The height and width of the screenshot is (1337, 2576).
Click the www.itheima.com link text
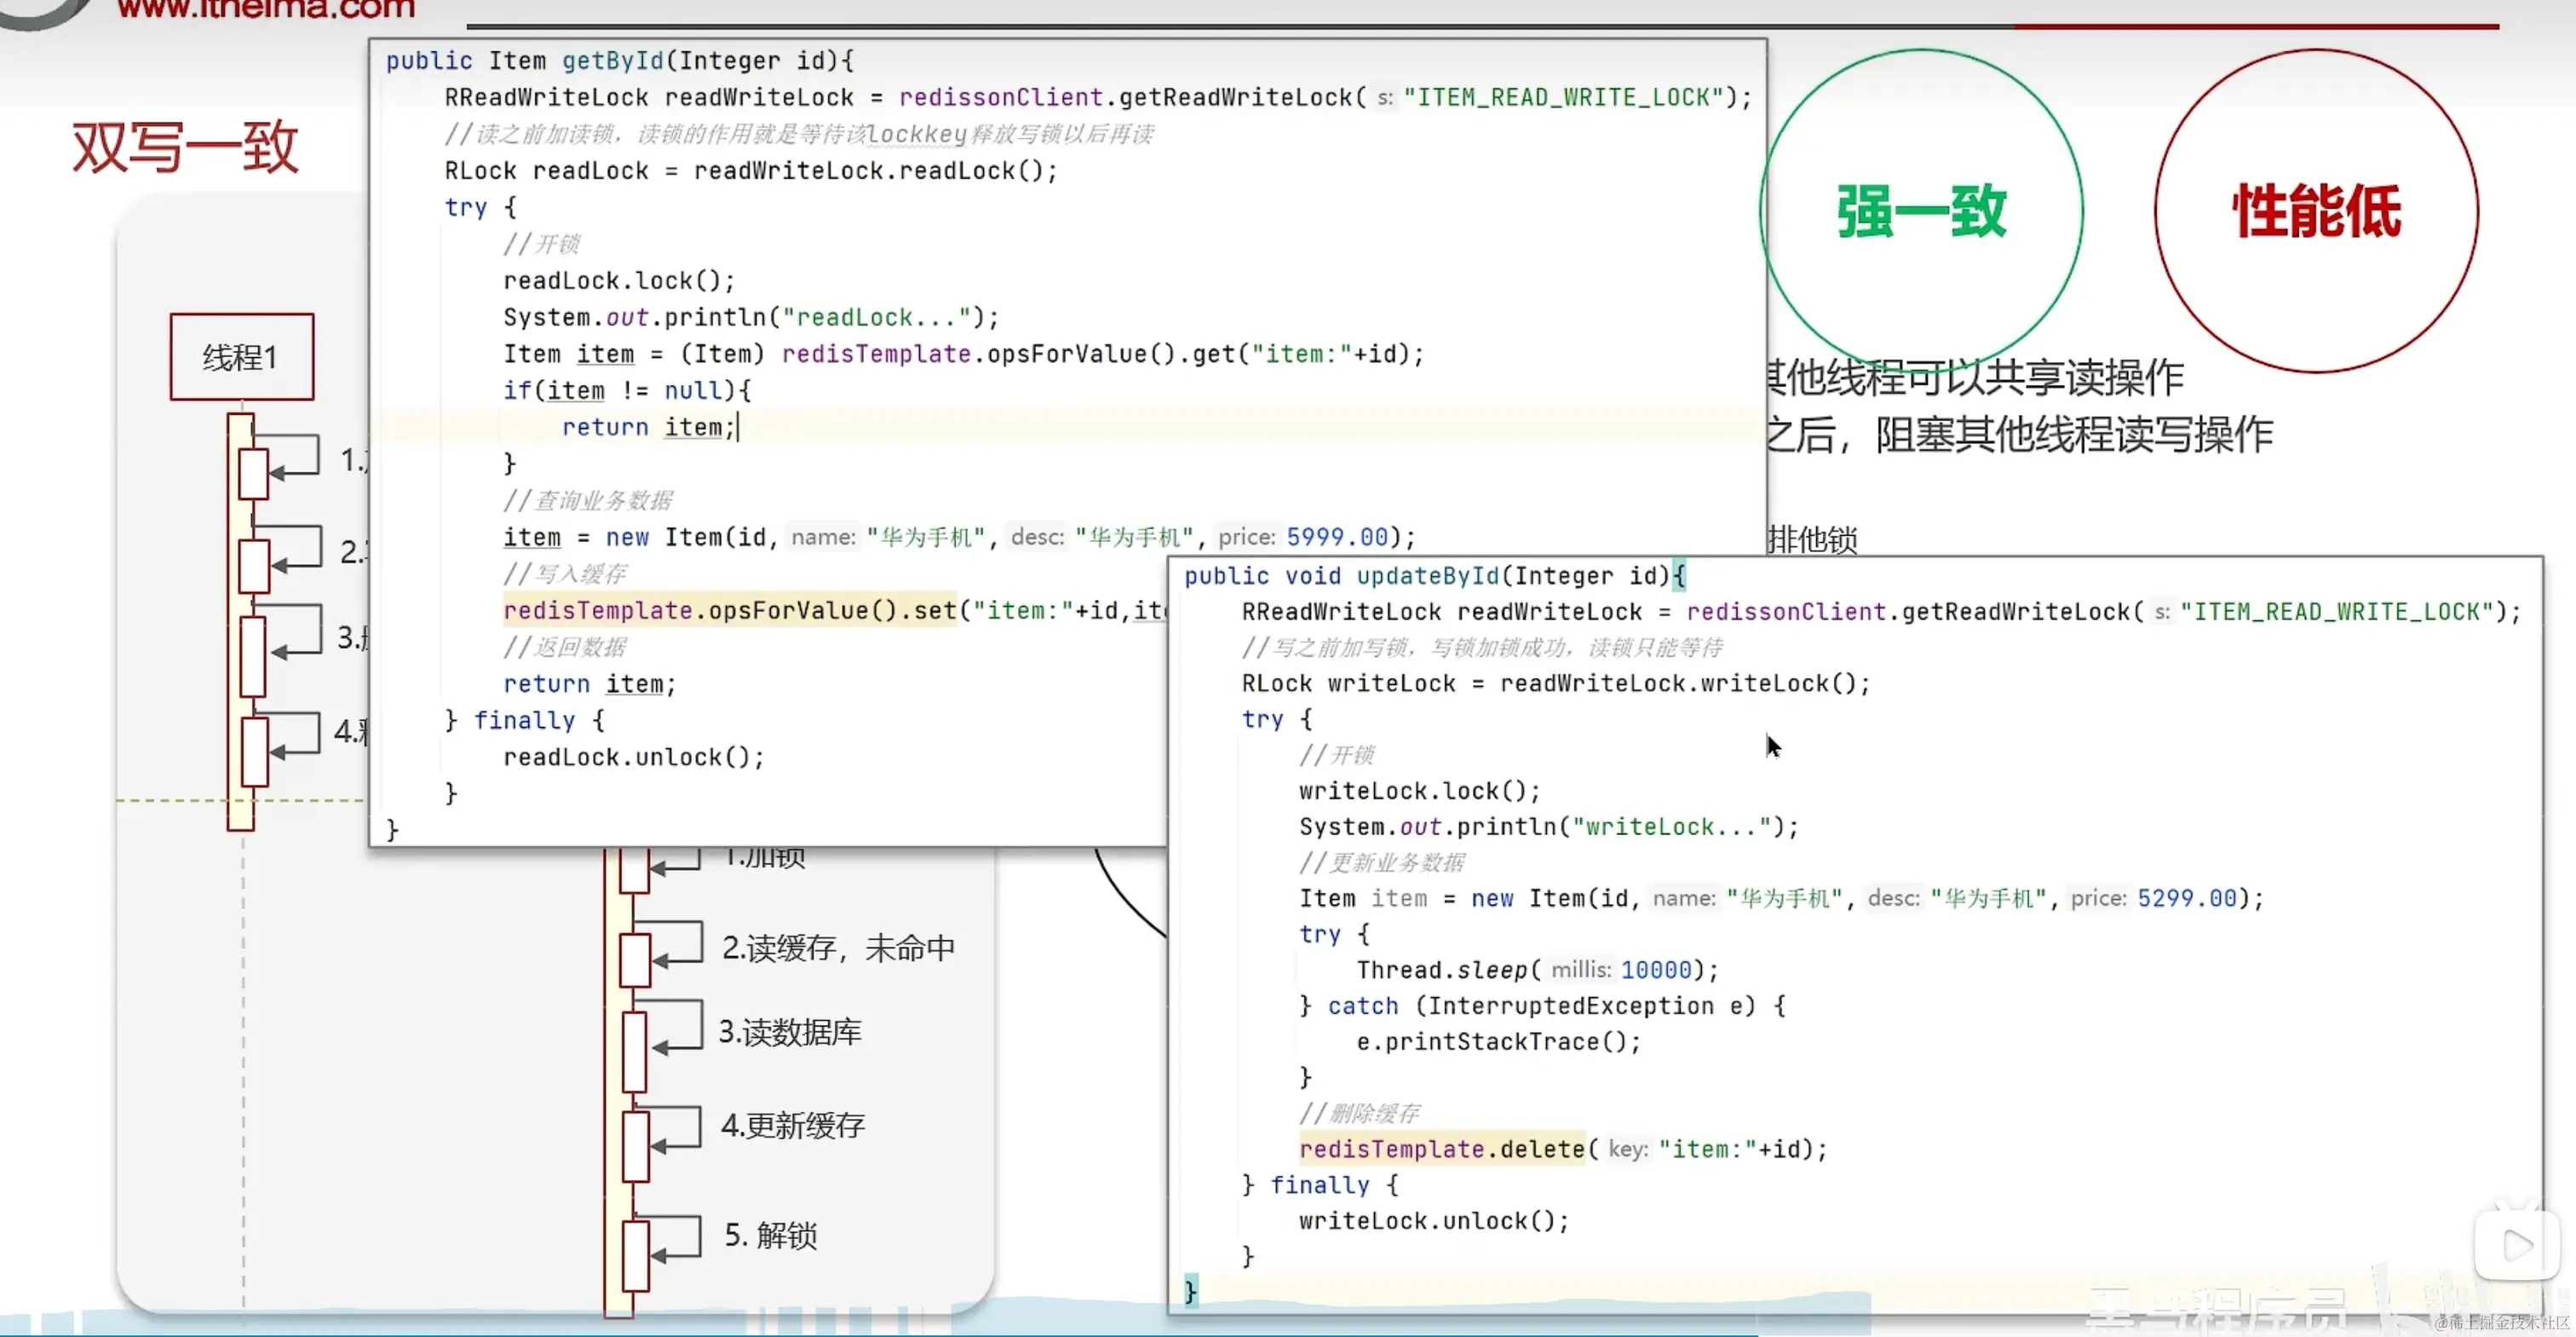coord(265,10)
